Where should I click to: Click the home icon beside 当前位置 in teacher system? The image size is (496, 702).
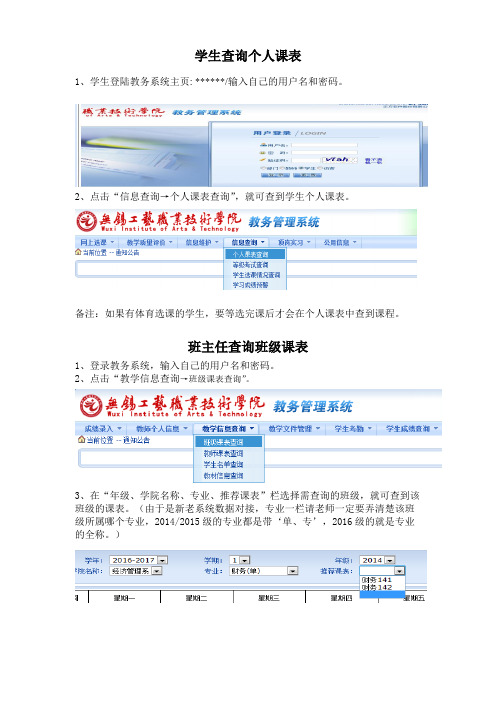81,440
